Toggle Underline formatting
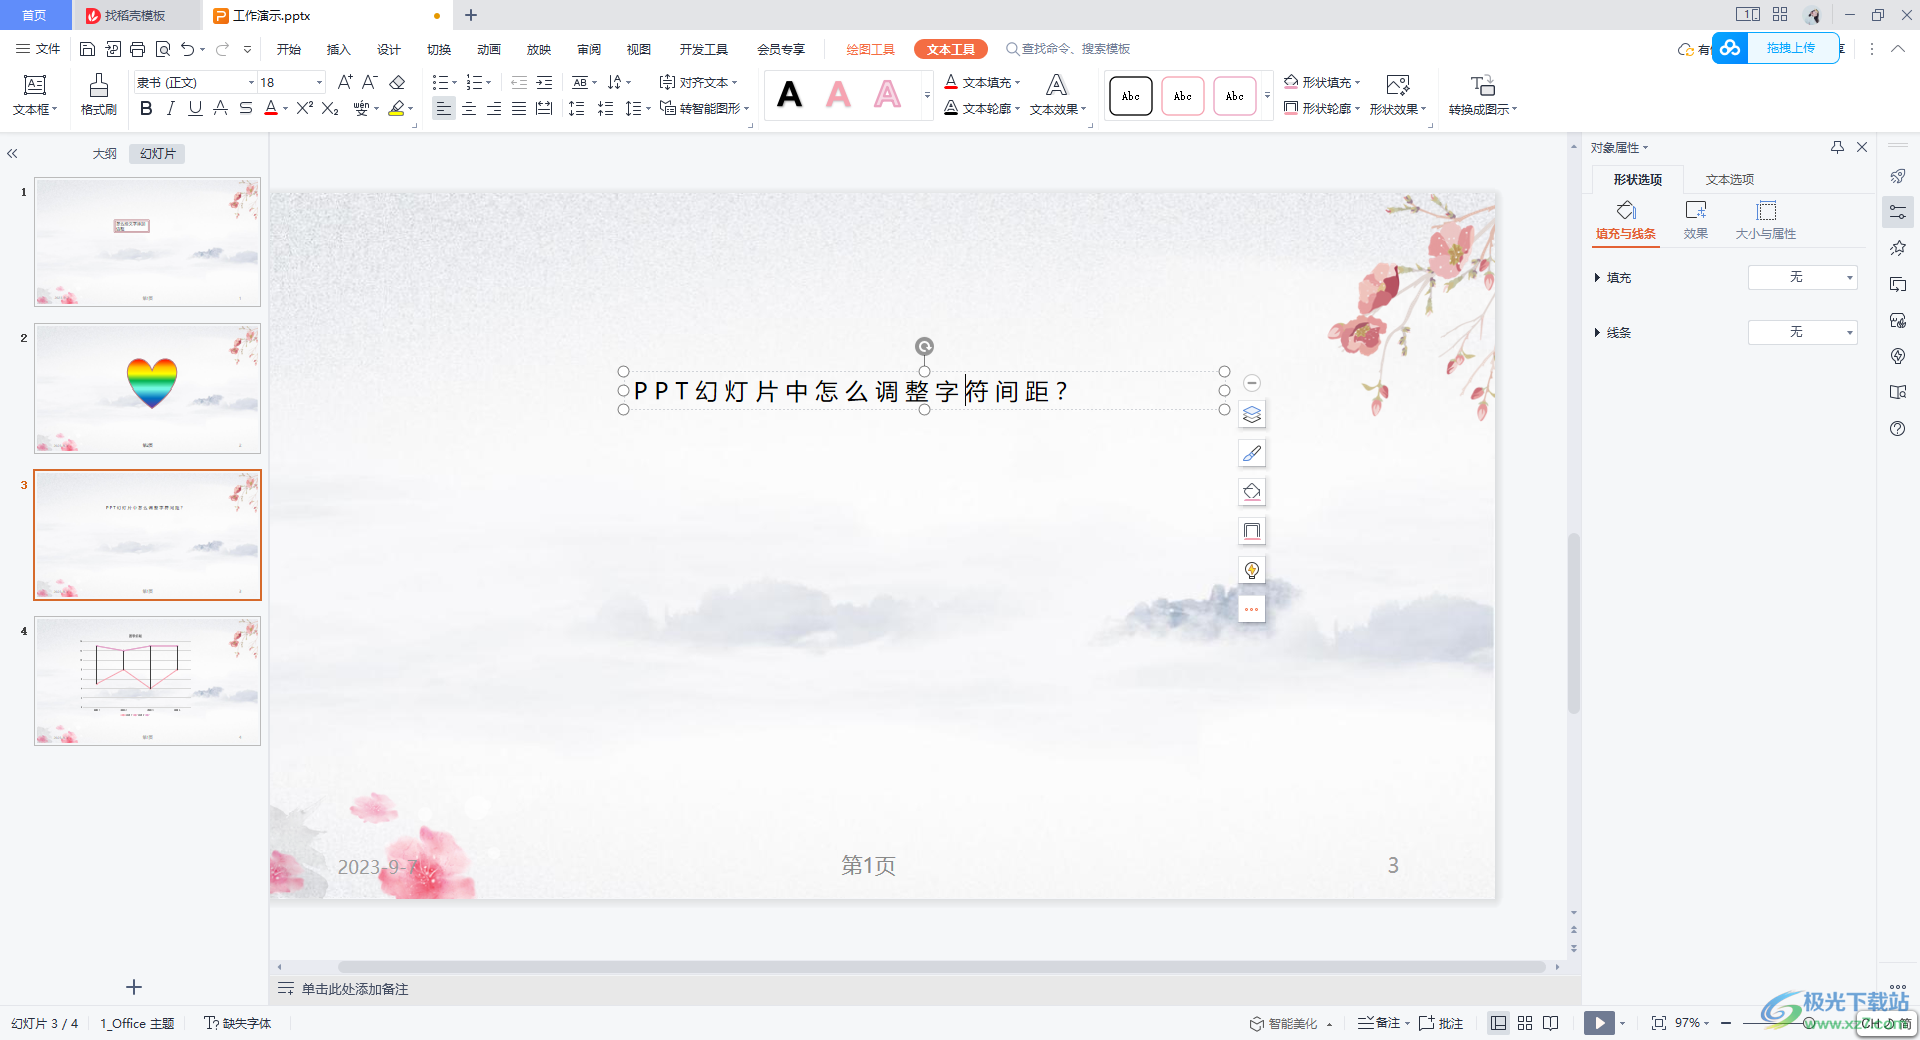1920x1040 pixels. click(x=195, y=108)
